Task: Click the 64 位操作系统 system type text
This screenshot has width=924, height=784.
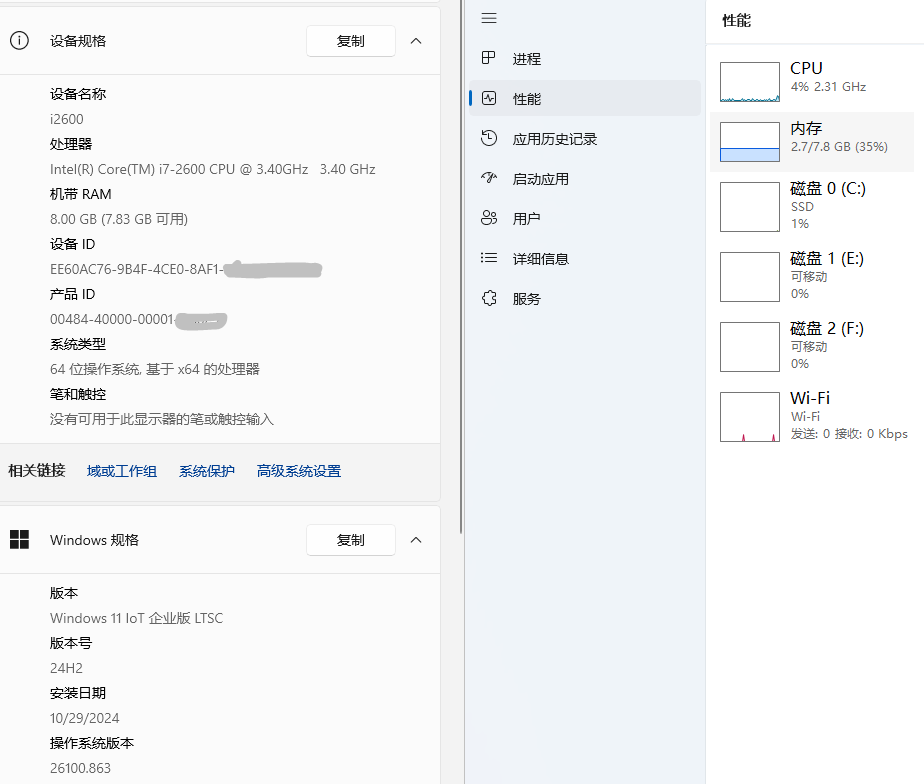Action: [x=154, y=369]
